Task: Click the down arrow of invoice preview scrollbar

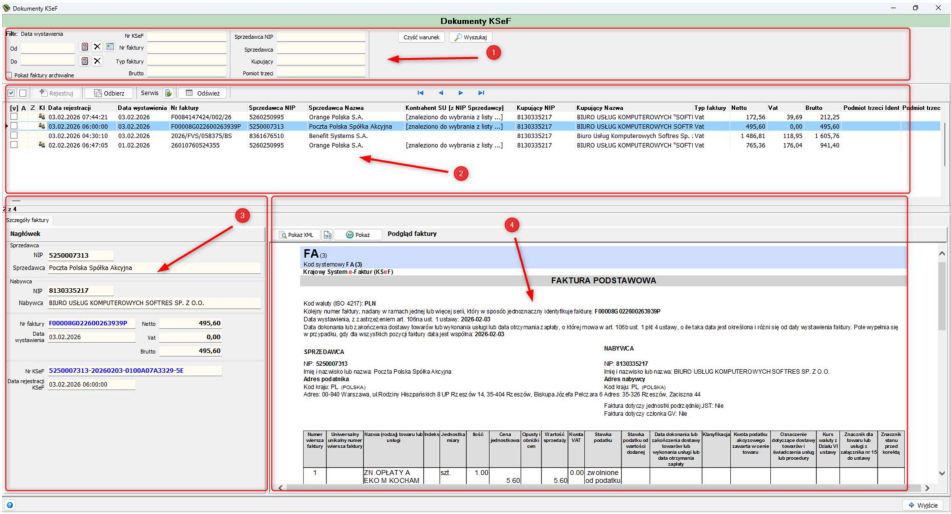Action: (x=942, y=473)
